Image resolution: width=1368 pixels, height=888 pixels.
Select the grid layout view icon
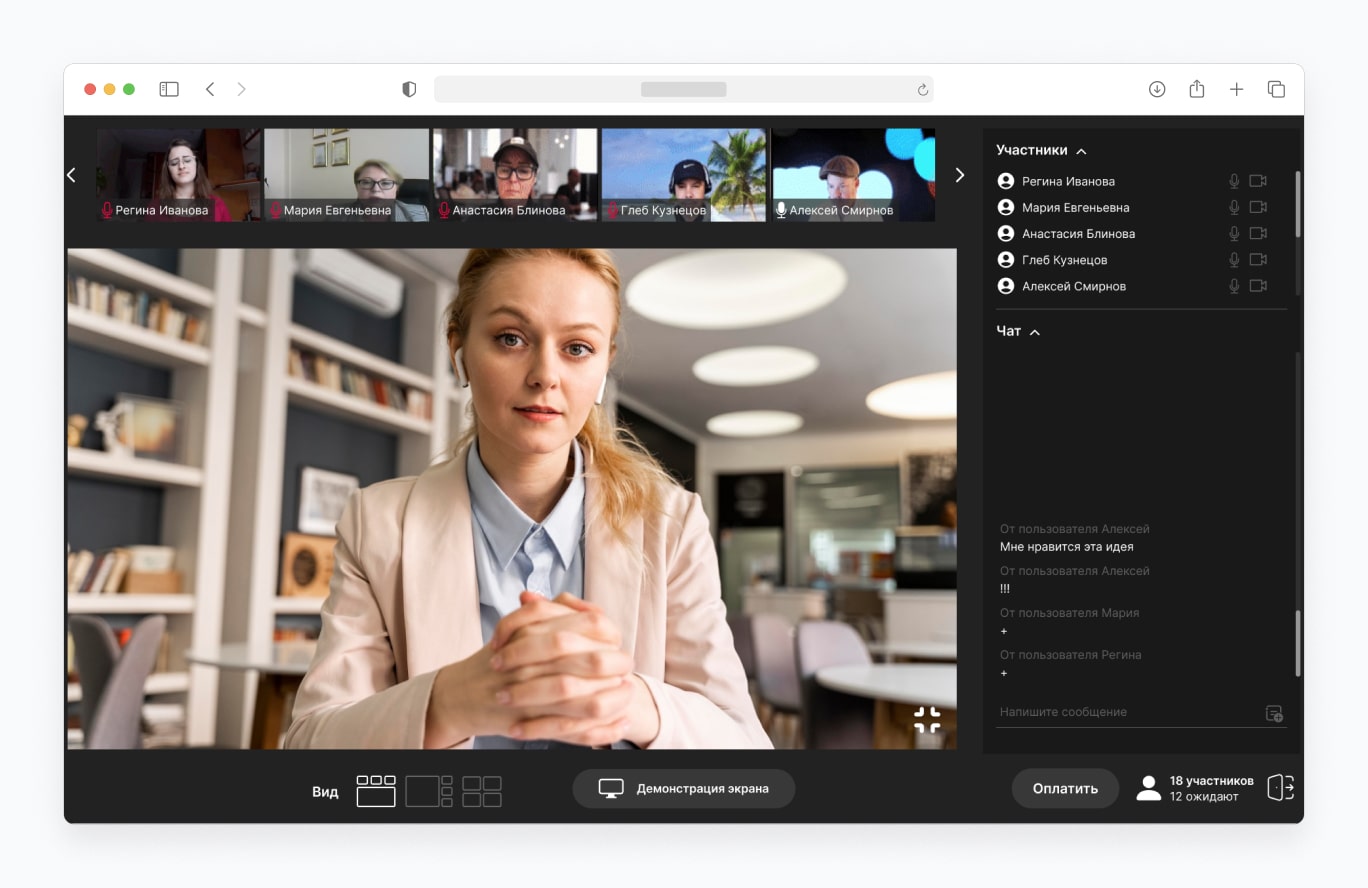[x=482, y=791]
